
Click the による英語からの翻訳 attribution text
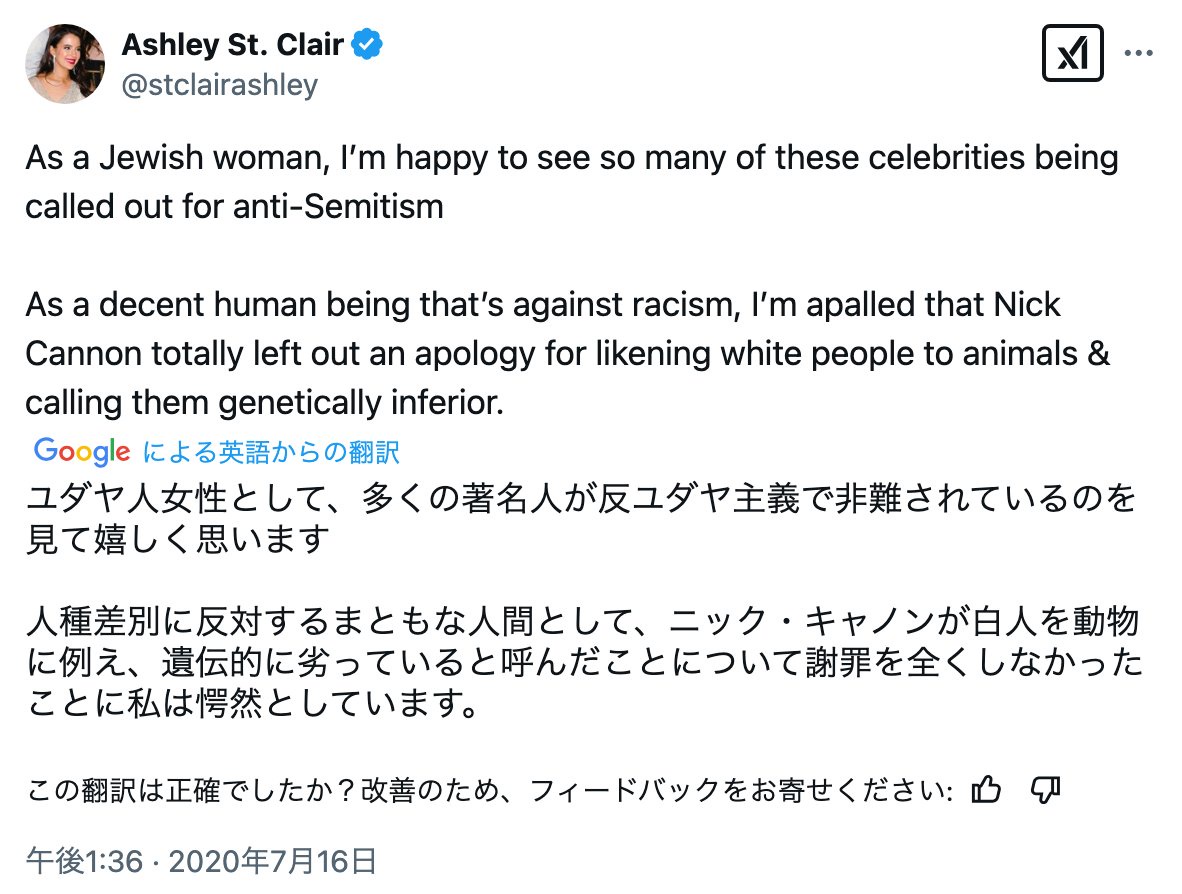pyautogui.click(x=271, y=452)
